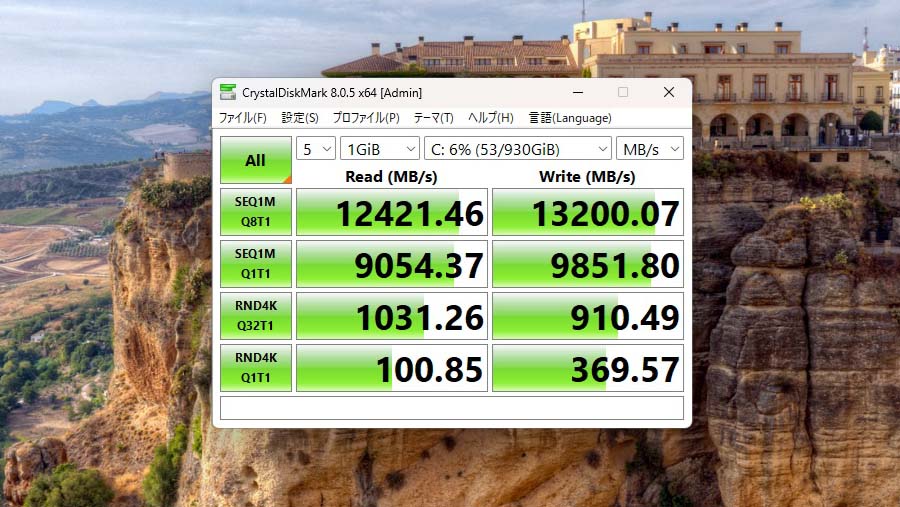Change the MB/s unit dropdown
This screenshot has height=507, width=900.
click(x=649, y=149)
